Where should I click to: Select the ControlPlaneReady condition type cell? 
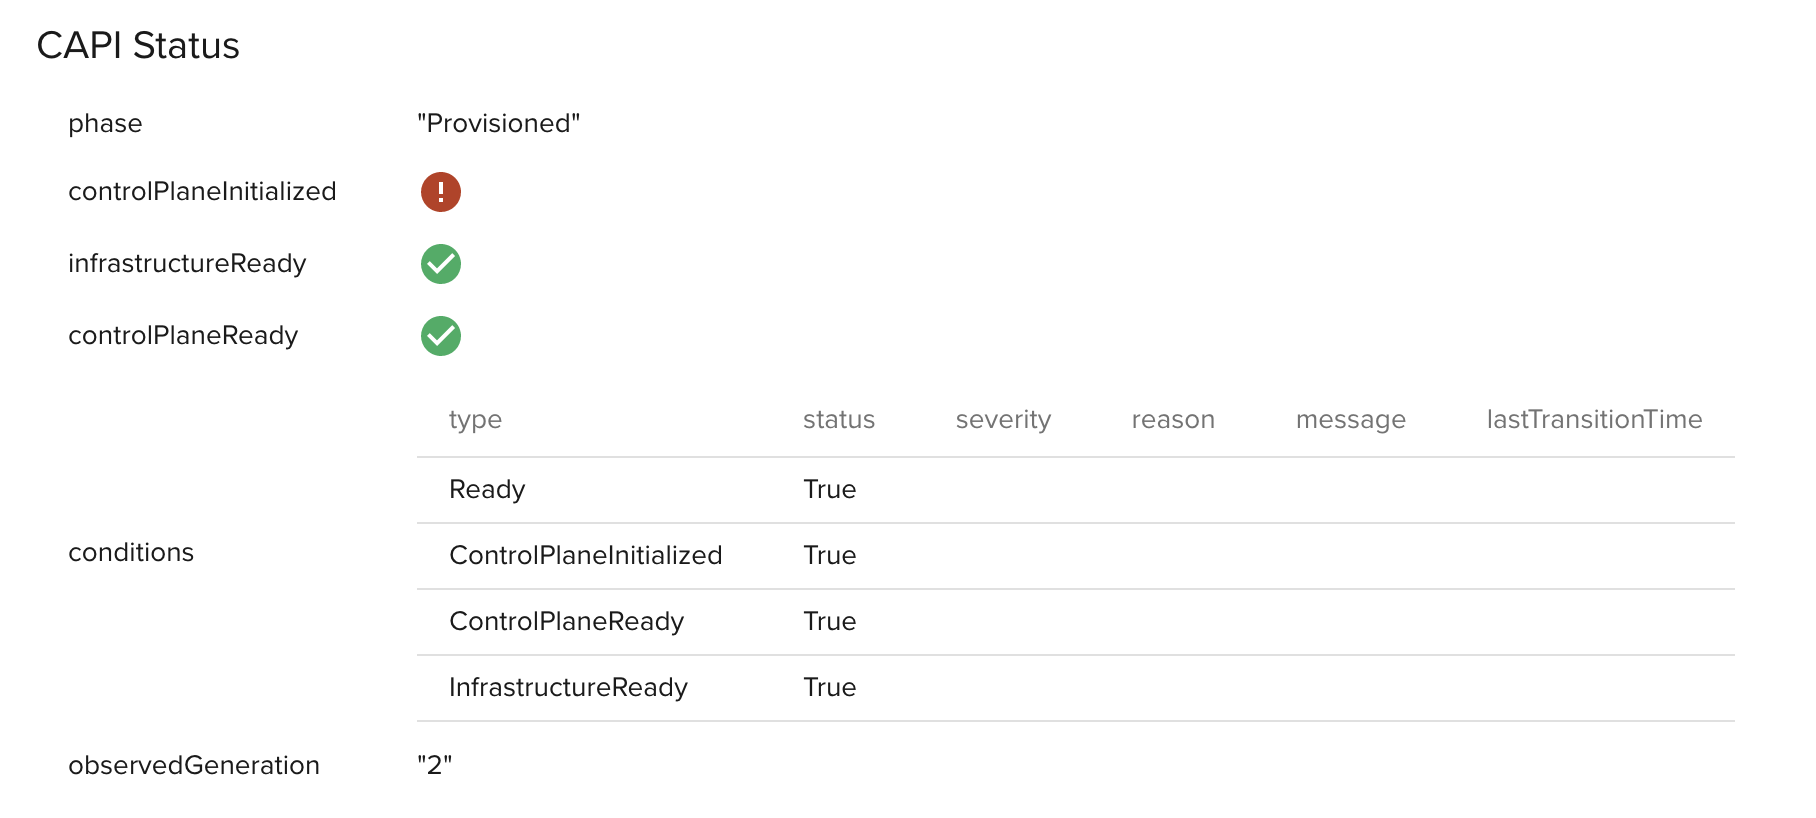click(x=567, y=622)
